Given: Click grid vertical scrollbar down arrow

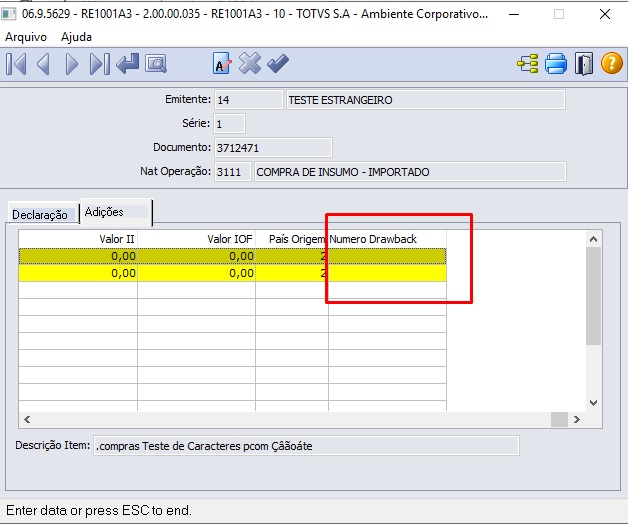Looking at the screenshot, I should point(594,403).
